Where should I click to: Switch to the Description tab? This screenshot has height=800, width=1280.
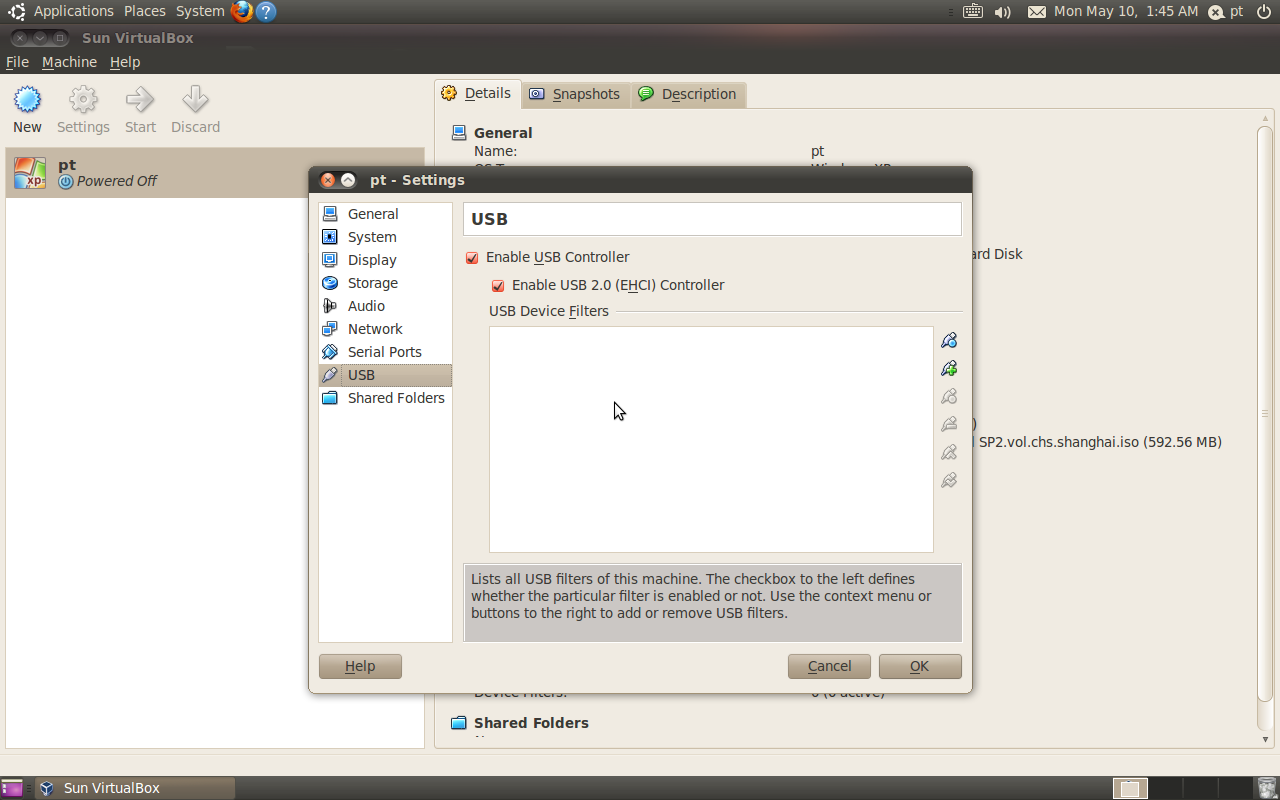point(688,94)
